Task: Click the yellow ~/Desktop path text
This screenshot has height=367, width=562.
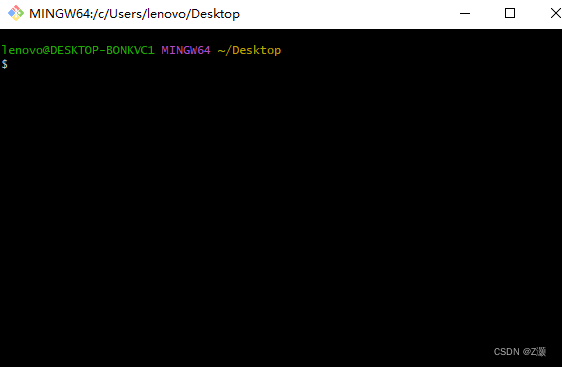Action: (x=249, y=50)
